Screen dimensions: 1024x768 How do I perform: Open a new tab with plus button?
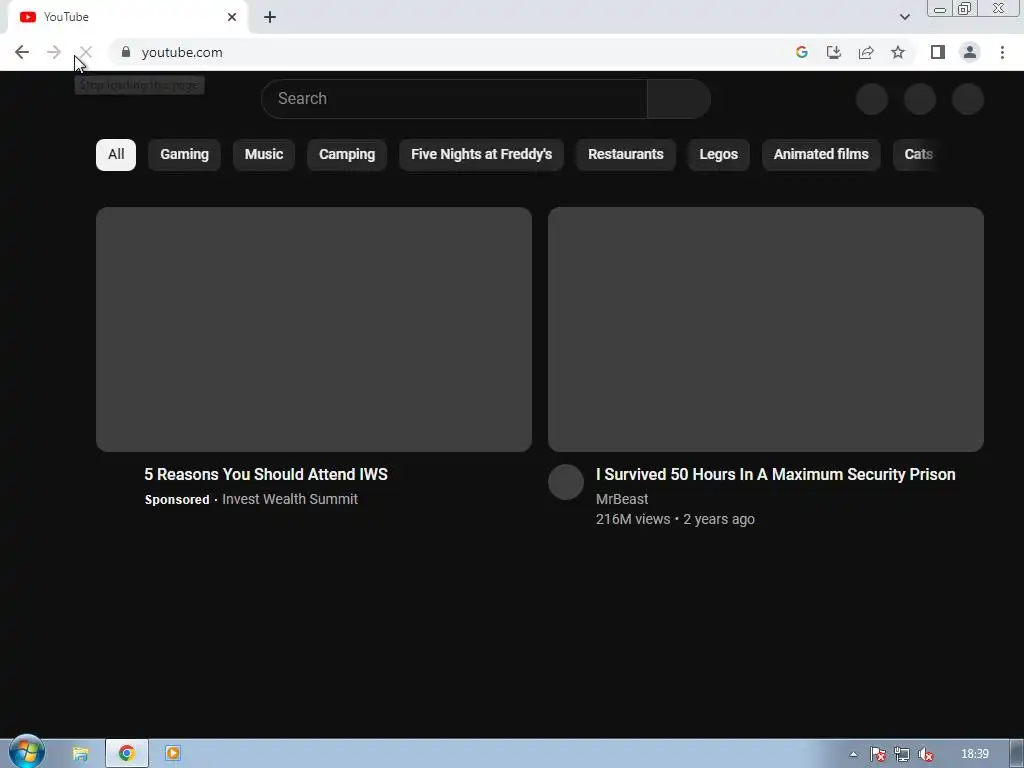coord(270,18)
